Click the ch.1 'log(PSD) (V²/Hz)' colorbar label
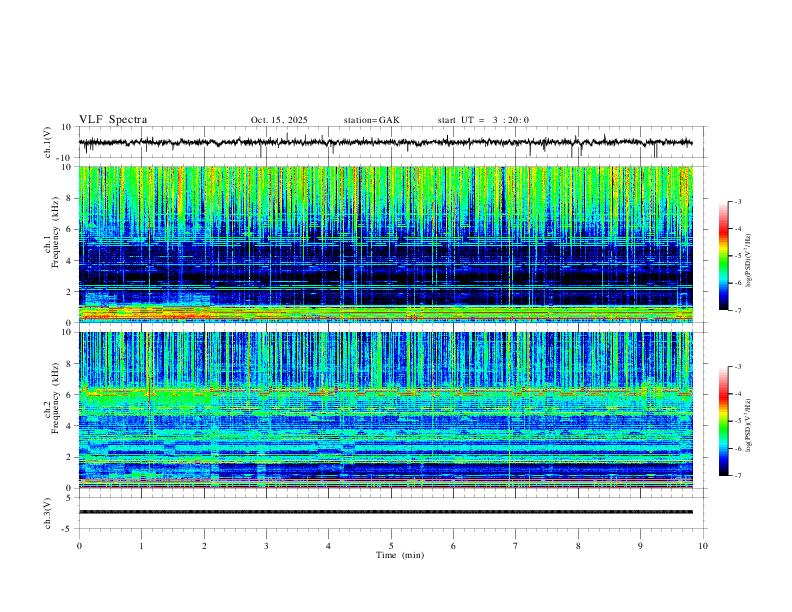792x612 pixels. [748, 261]
